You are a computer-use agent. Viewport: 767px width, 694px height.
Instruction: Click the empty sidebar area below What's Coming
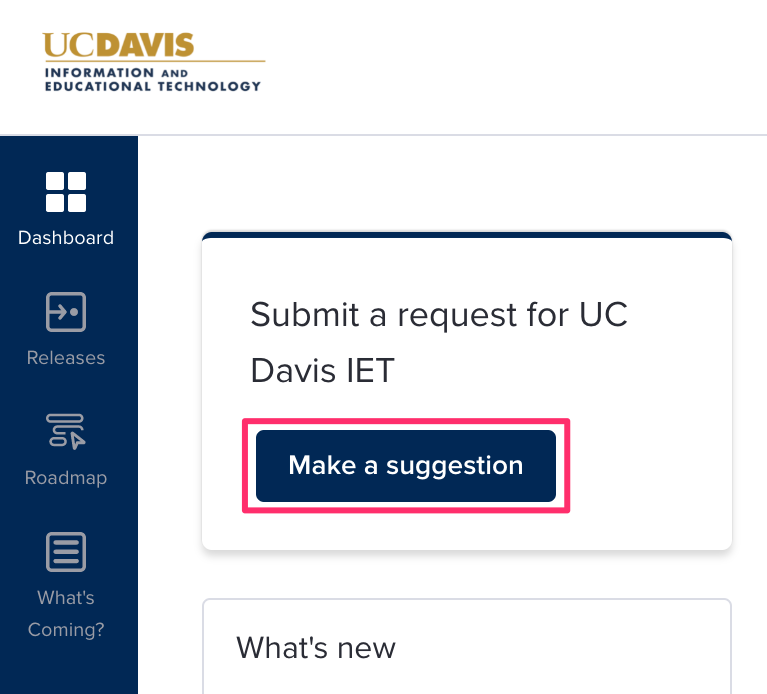coord(68,670)
